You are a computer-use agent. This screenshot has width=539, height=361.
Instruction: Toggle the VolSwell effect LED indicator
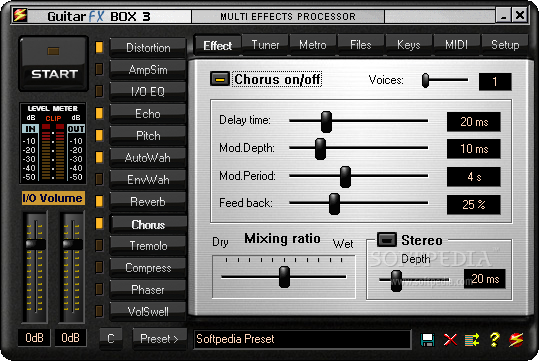coord(99,311)
